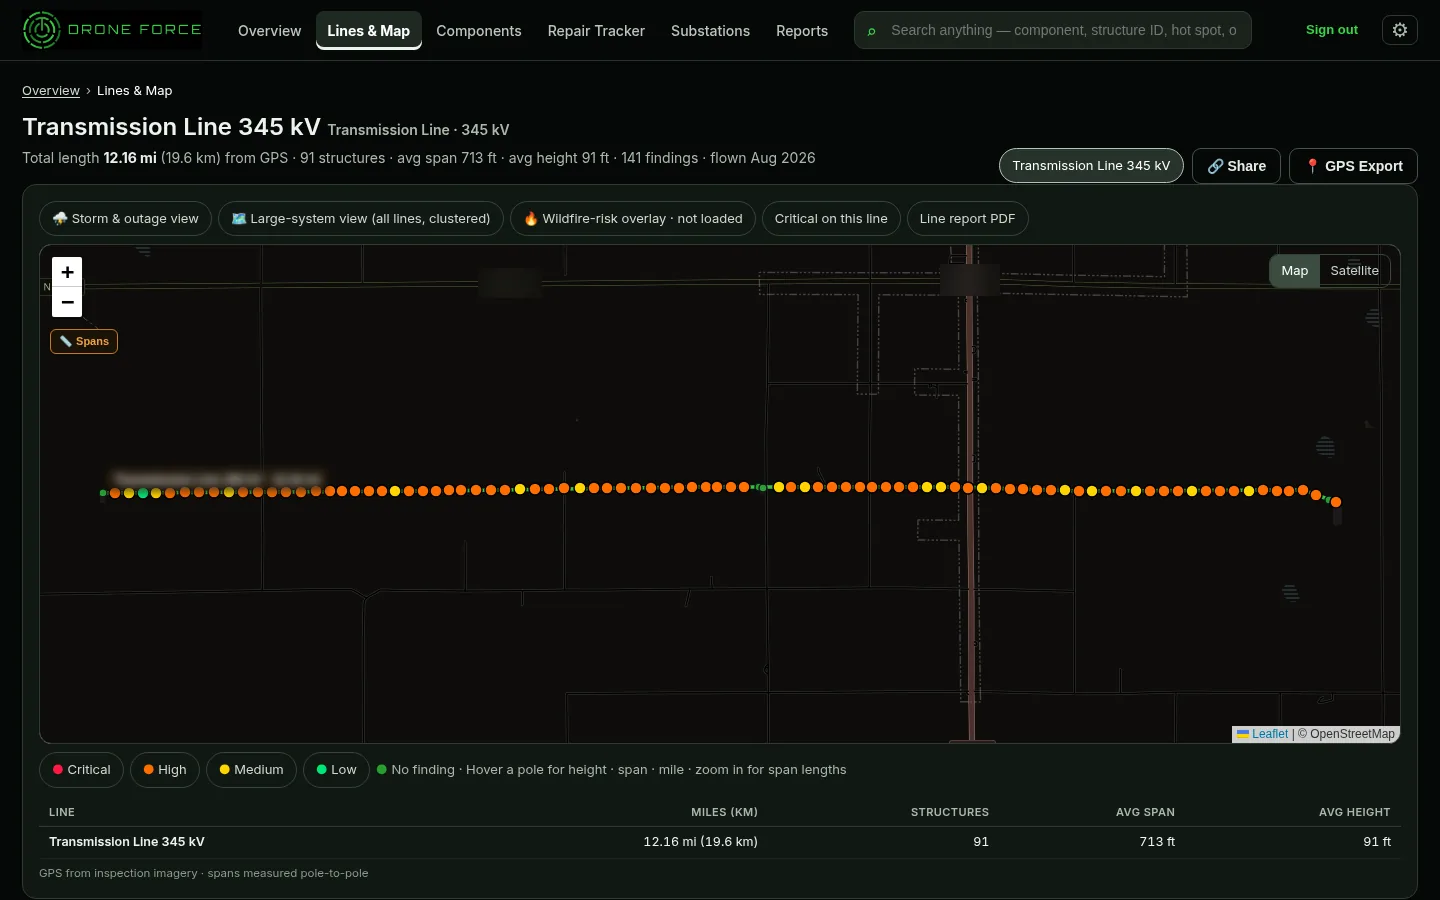
Task: Open the Substations tab
Action: point(710,31)
